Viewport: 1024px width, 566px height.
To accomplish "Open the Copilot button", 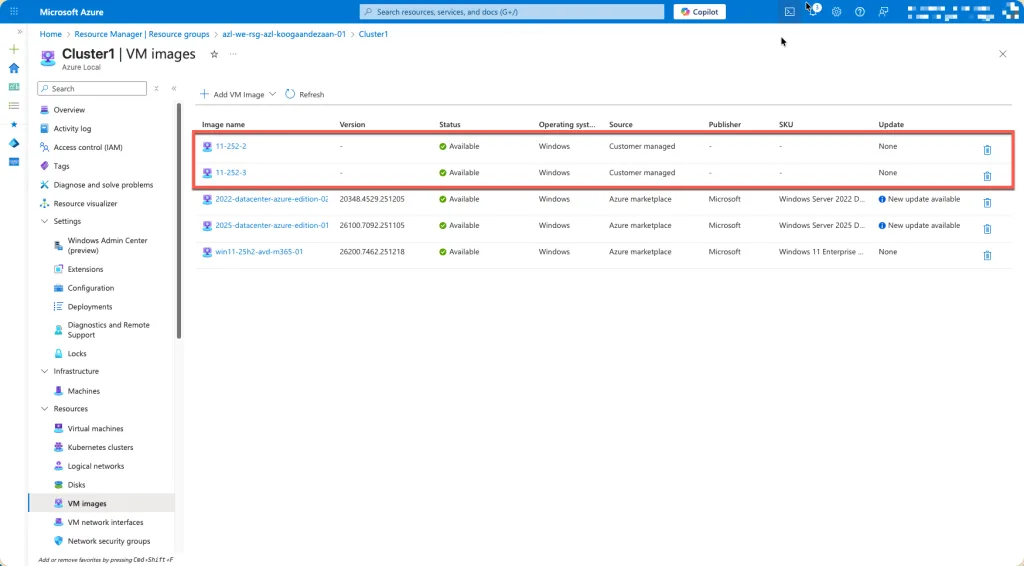I will tap(699, 12).
